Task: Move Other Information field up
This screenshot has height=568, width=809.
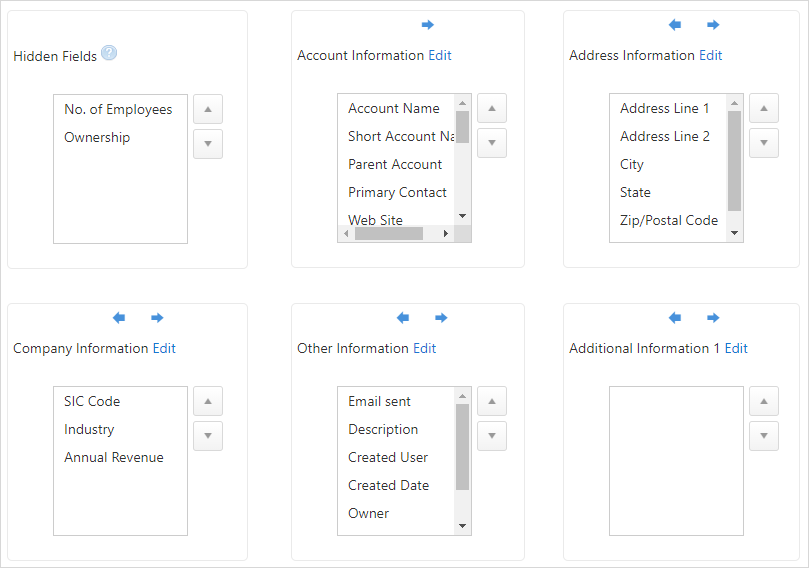Action: tap(492, 401)
